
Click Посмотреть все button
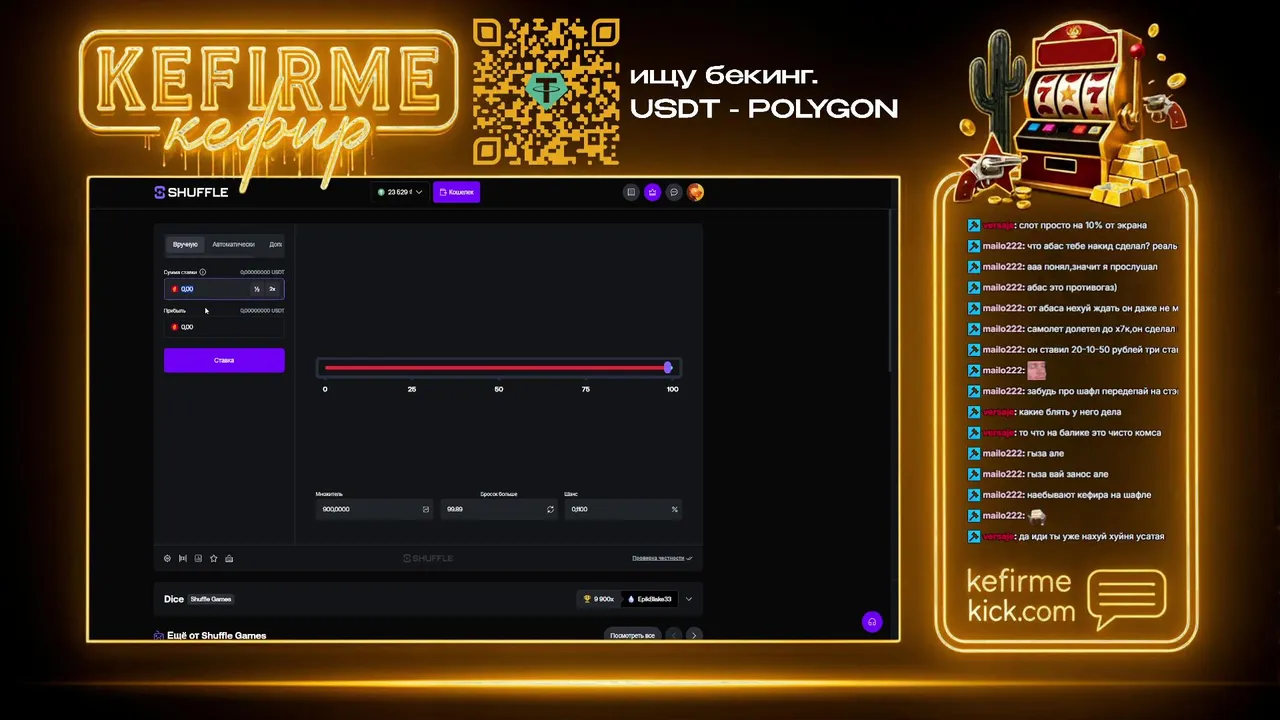tap(633, 635)
